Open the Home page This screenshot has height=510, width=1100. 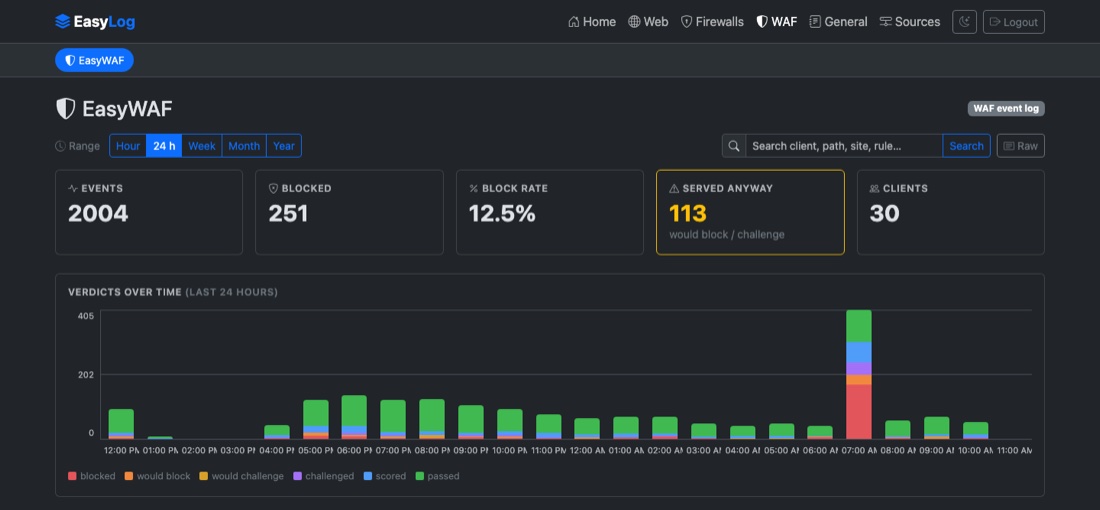(591, 22)
